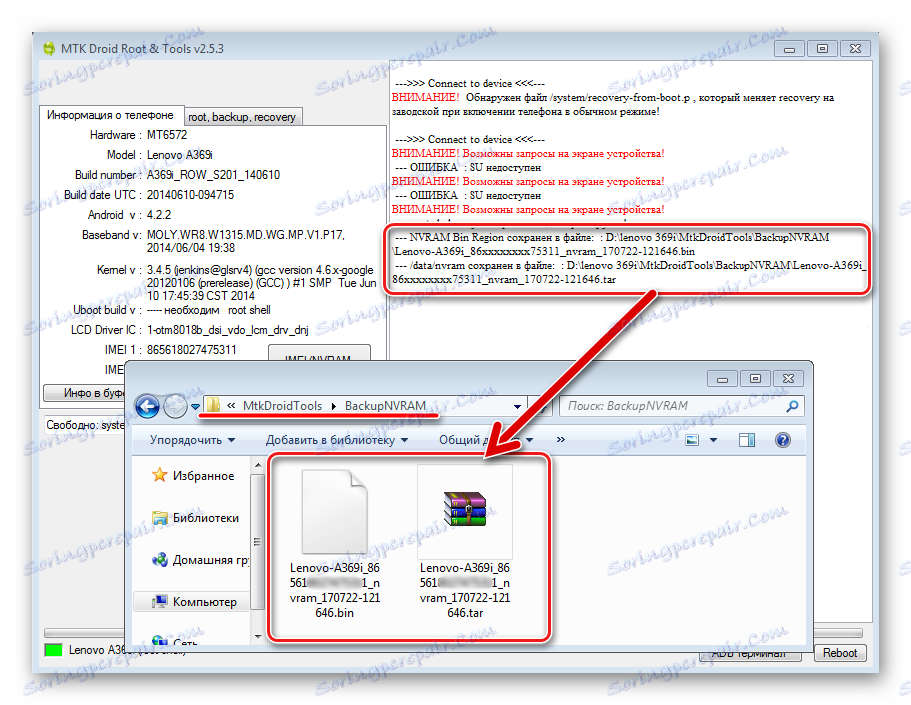Image resolution: width=911 pixels, height=705 pixels.
Task: Switch to Информация о телефоне tab
Action: pos(110,115)
